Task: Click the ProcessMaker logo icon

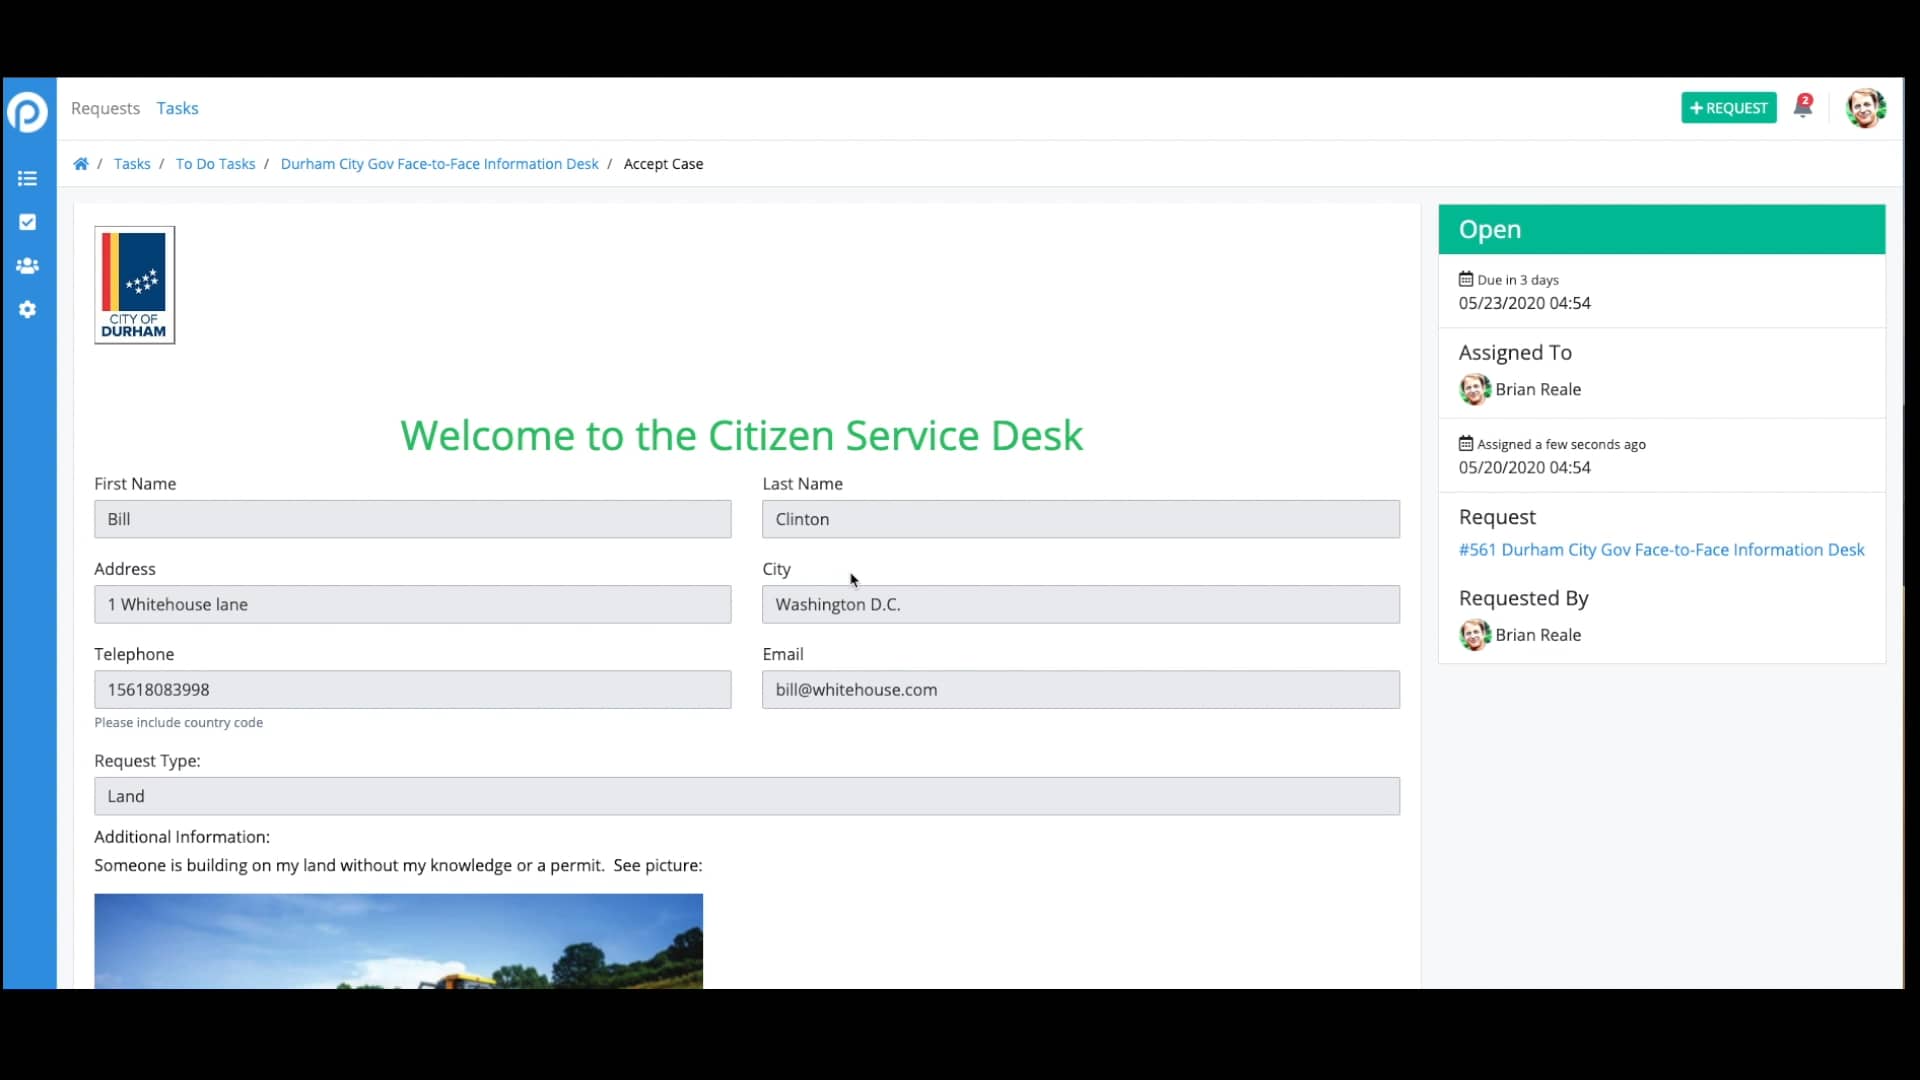Action: tap(27, 112)
